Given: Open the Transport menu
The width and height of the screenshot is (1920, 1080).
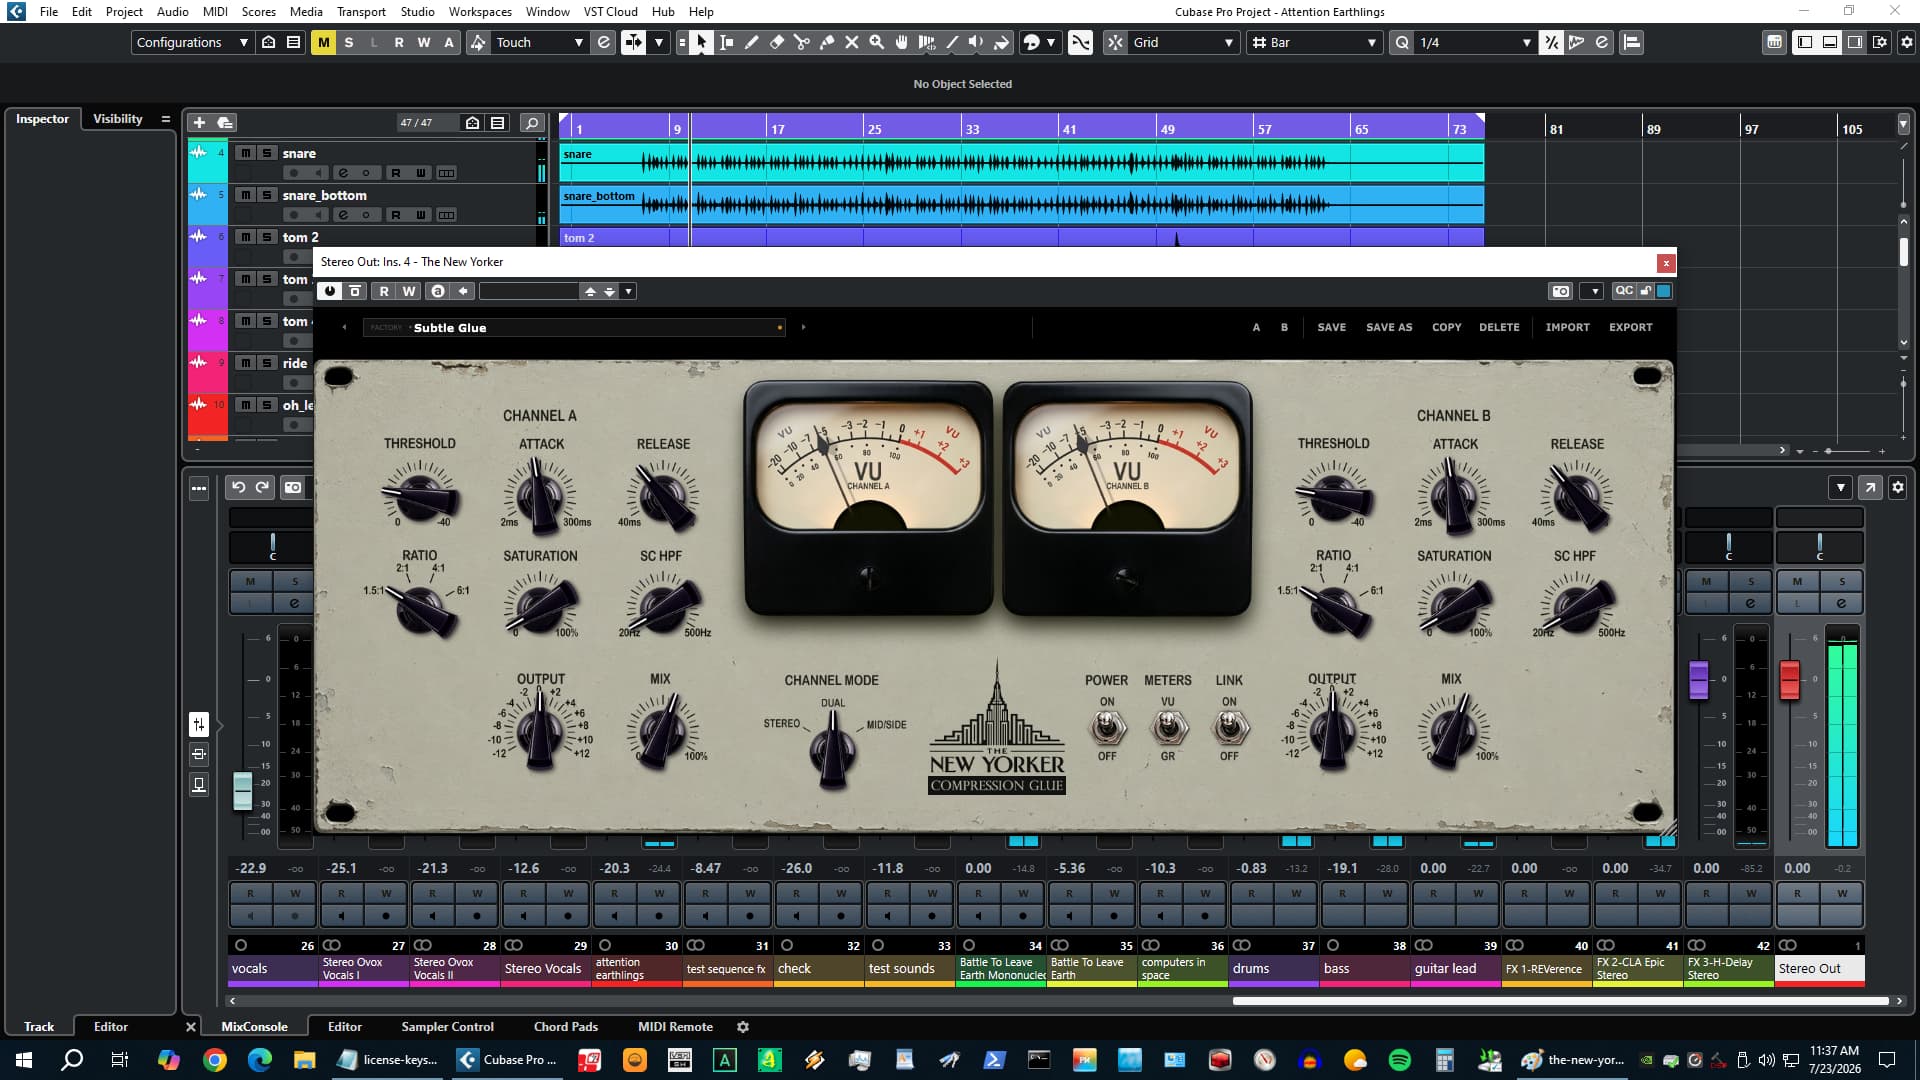Looking at the screenshot, I should coord(361,11).
